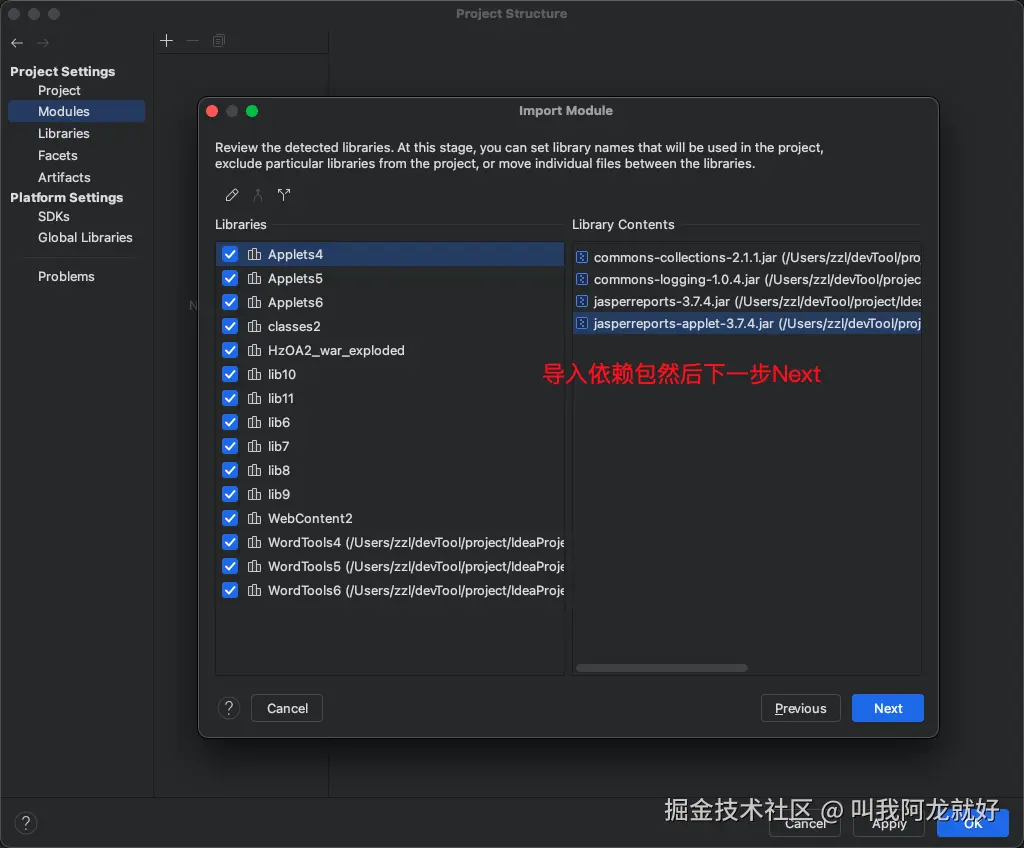1024x848 pixels.
Task: Open Global Libraries settings
Action: click(x=85, y=237)
